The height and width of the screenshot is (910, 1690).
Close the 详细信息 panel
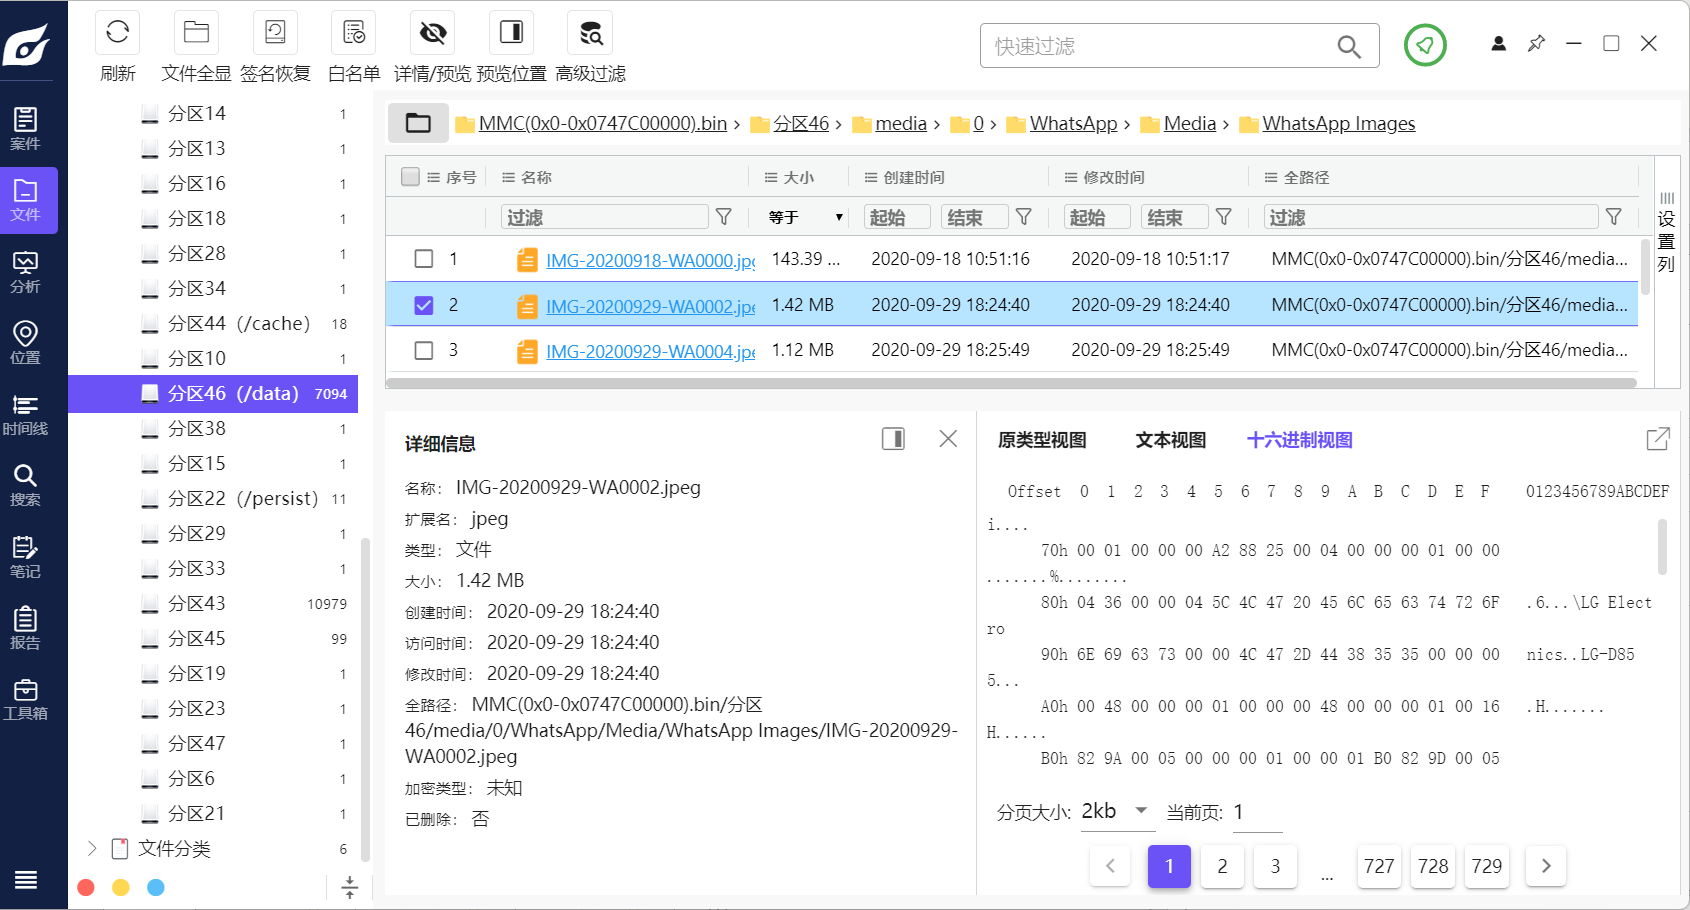point(949,439)
